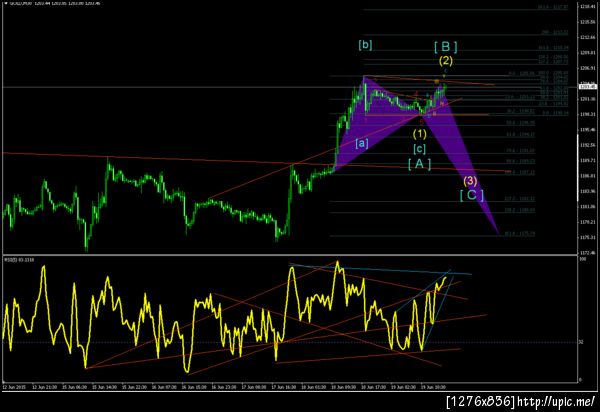This screenshot has width=600, height=412.
Task: Click the 15 Jun 14:30 time axis label
Action: pos(104,387)
